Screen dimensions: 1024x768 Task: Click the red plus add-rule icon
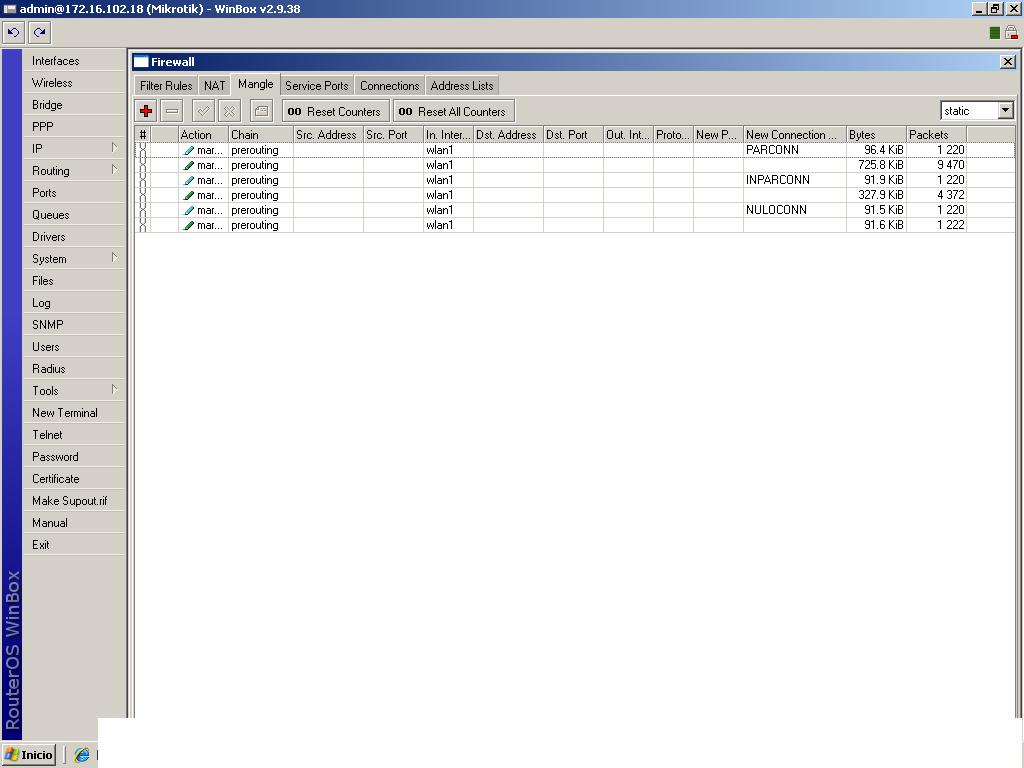(146, 111)
